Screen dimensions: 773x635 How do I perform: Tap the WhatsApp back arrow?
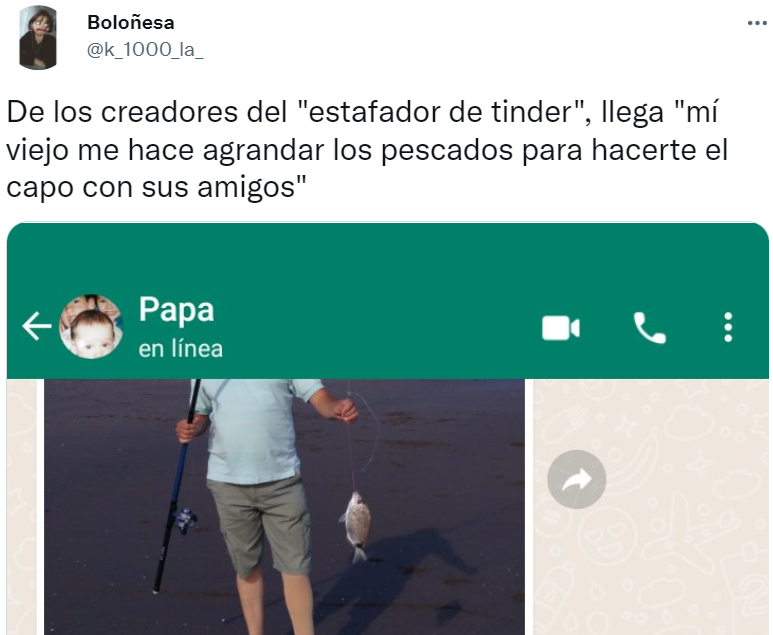(x=36, y=326)
